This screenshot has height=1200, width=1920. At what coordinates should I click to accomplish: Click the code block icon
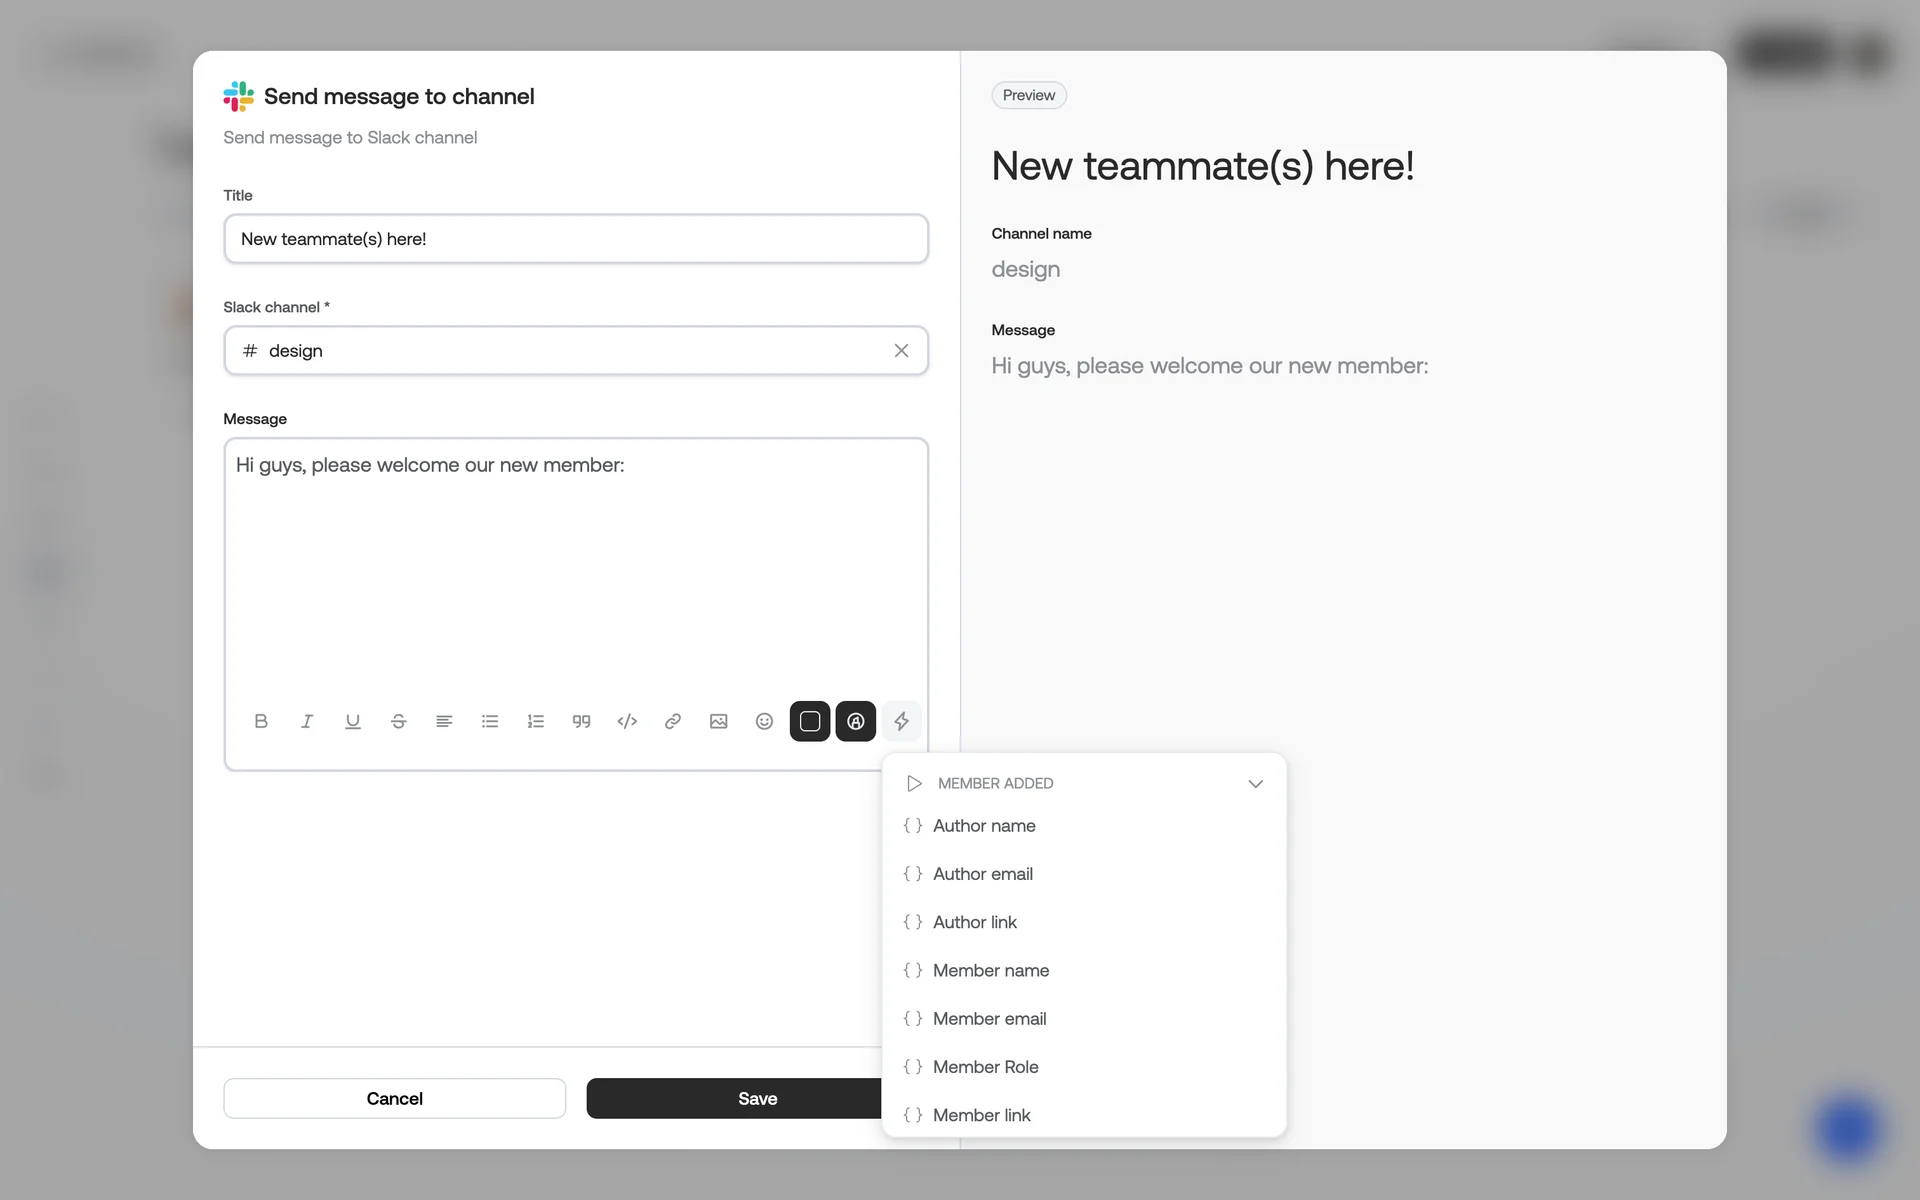pos(627,721)
